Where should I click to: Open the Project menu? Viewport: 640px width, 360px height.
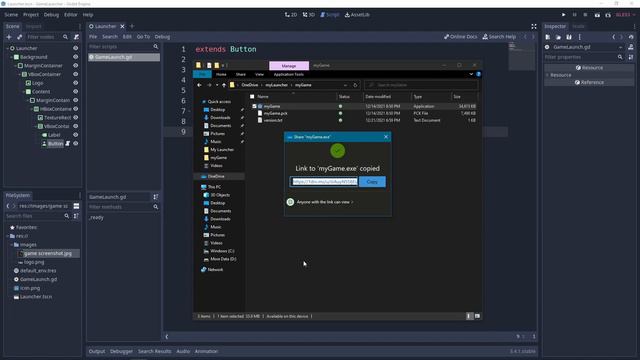pyautogui.click(x=31, y=15)
